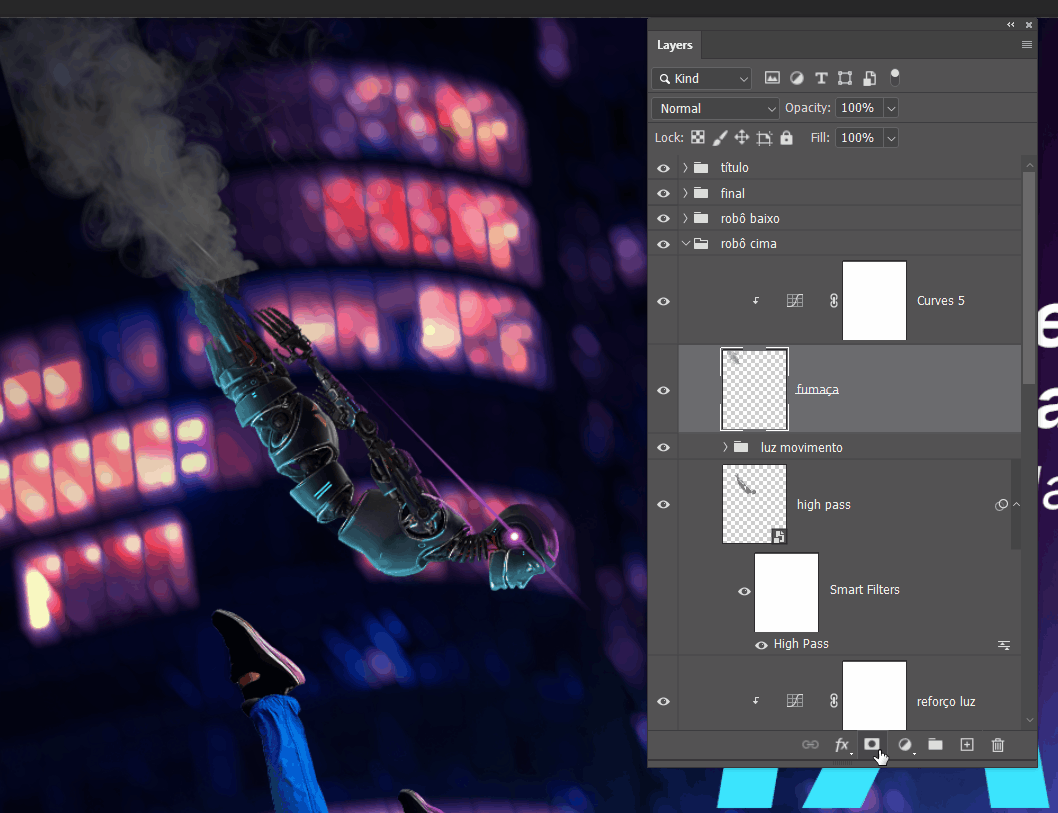
Task: Select the Layers tab
Action: click(675, 45)
